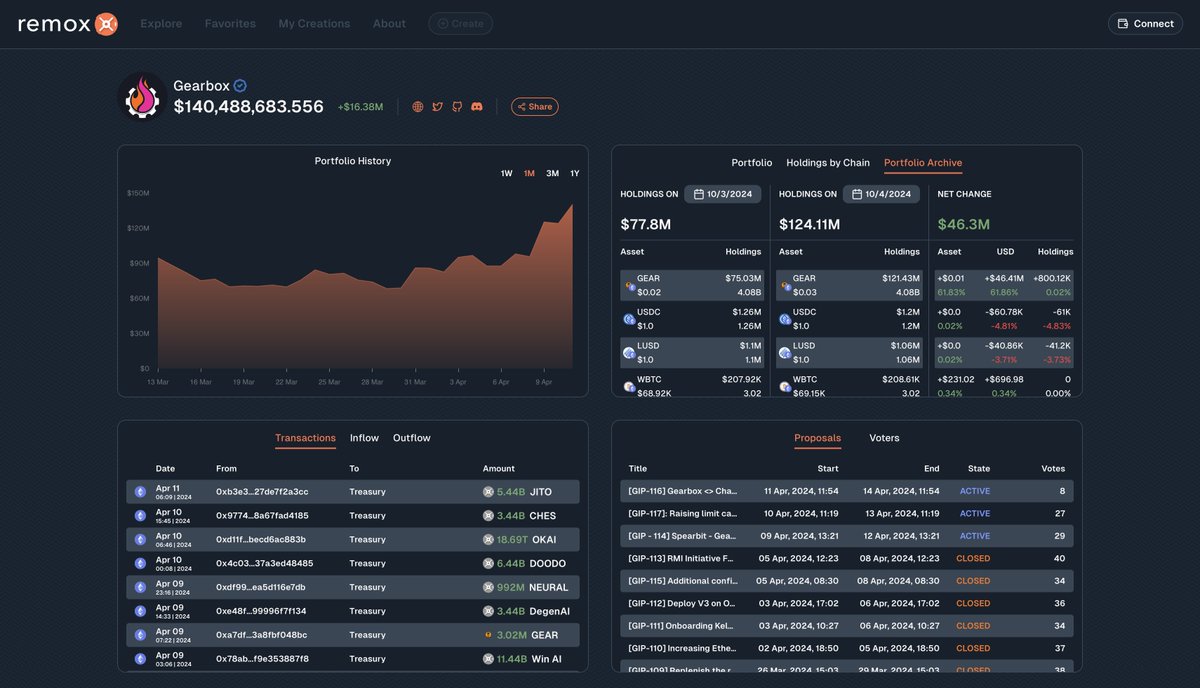
Task: Click the GEAR icon beside 3.02M GEAR
Action: pyautogui.click(x=488, y=635)
